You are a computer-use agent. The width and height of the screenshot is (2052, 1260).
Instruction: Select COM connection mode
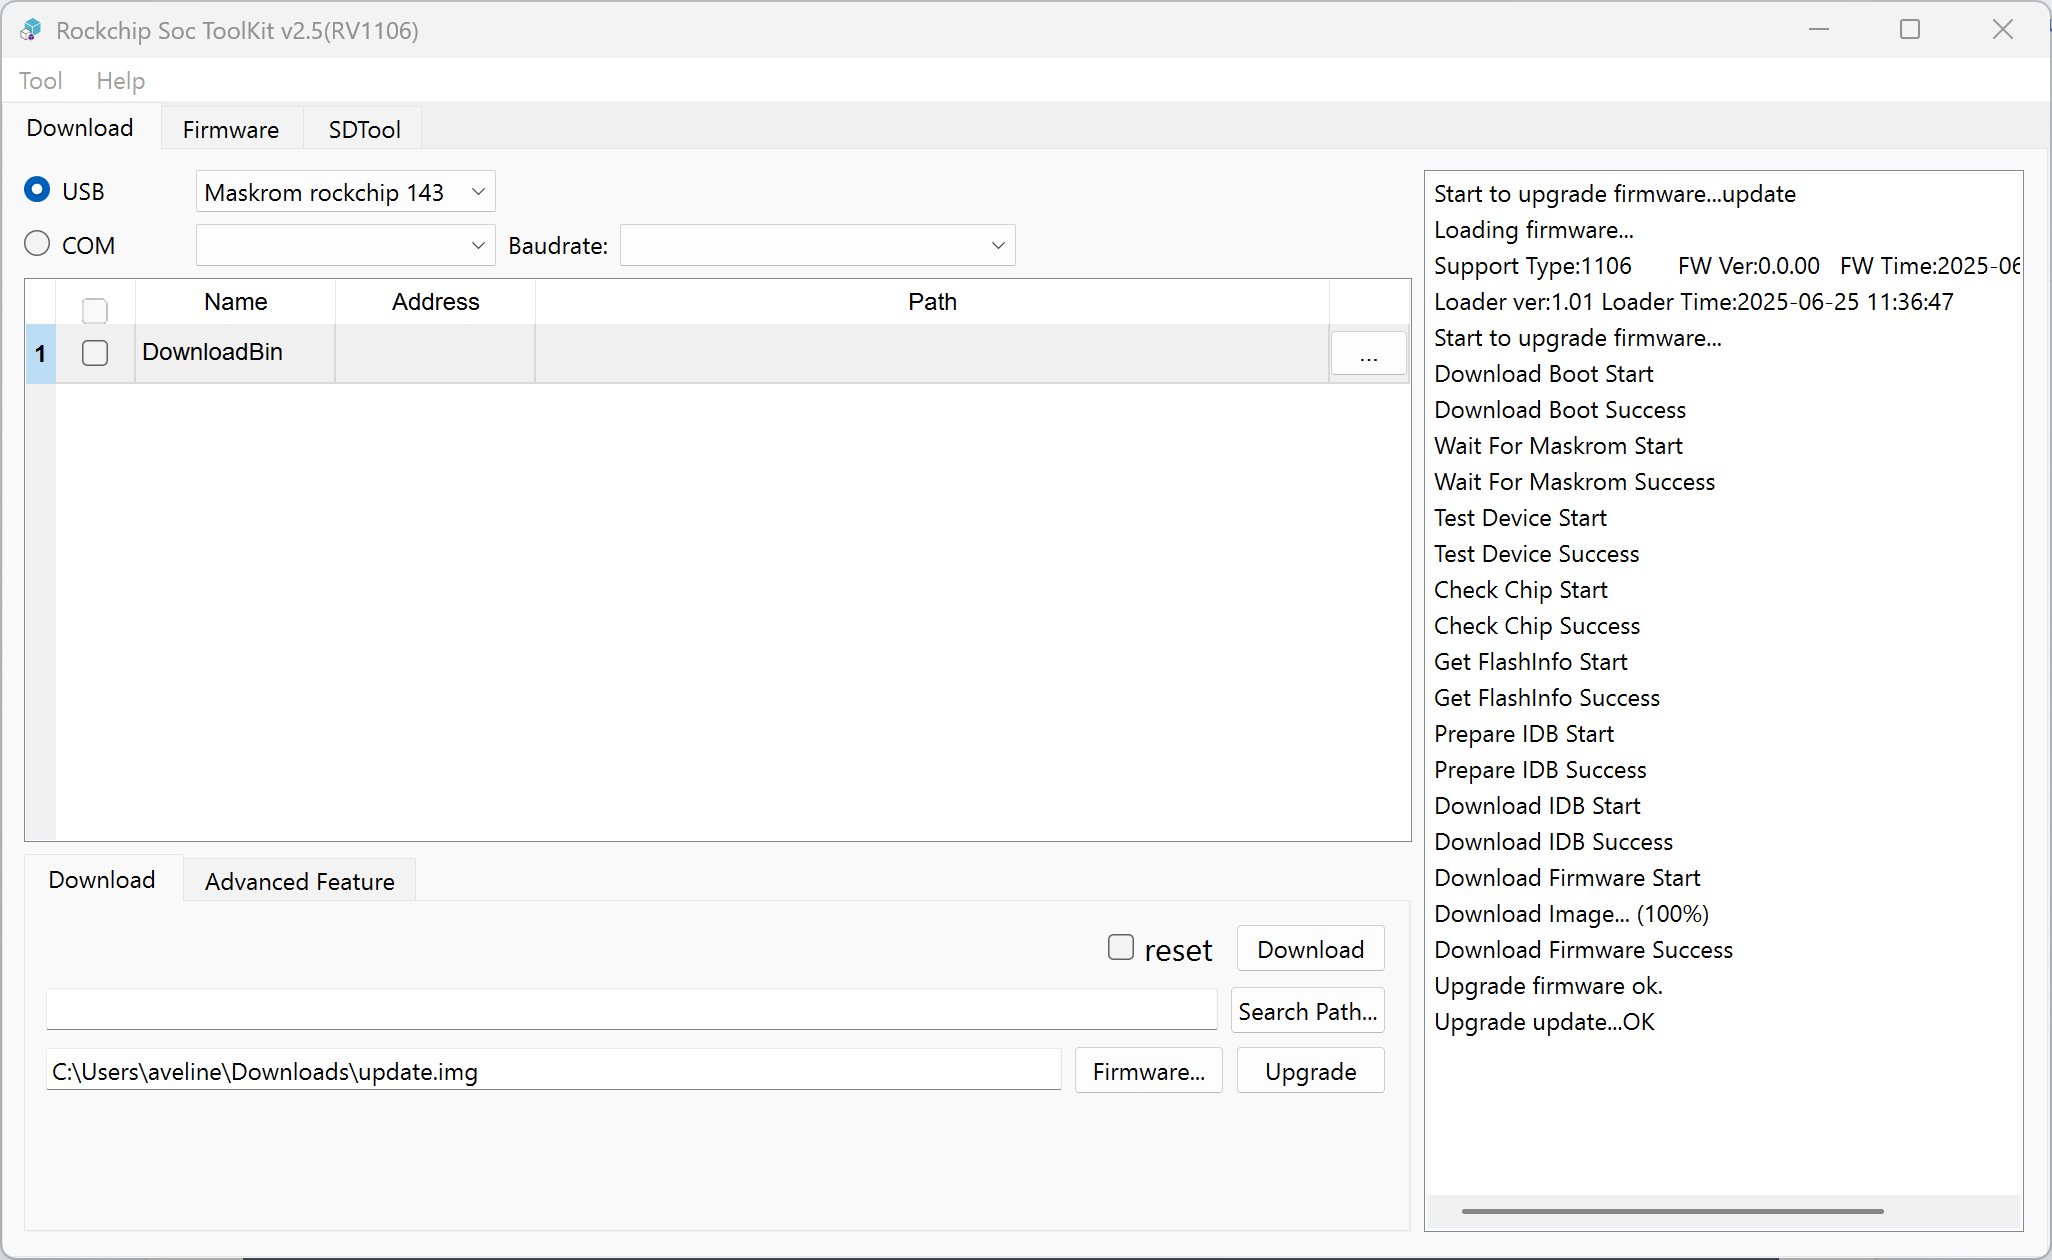click(37, 243)
